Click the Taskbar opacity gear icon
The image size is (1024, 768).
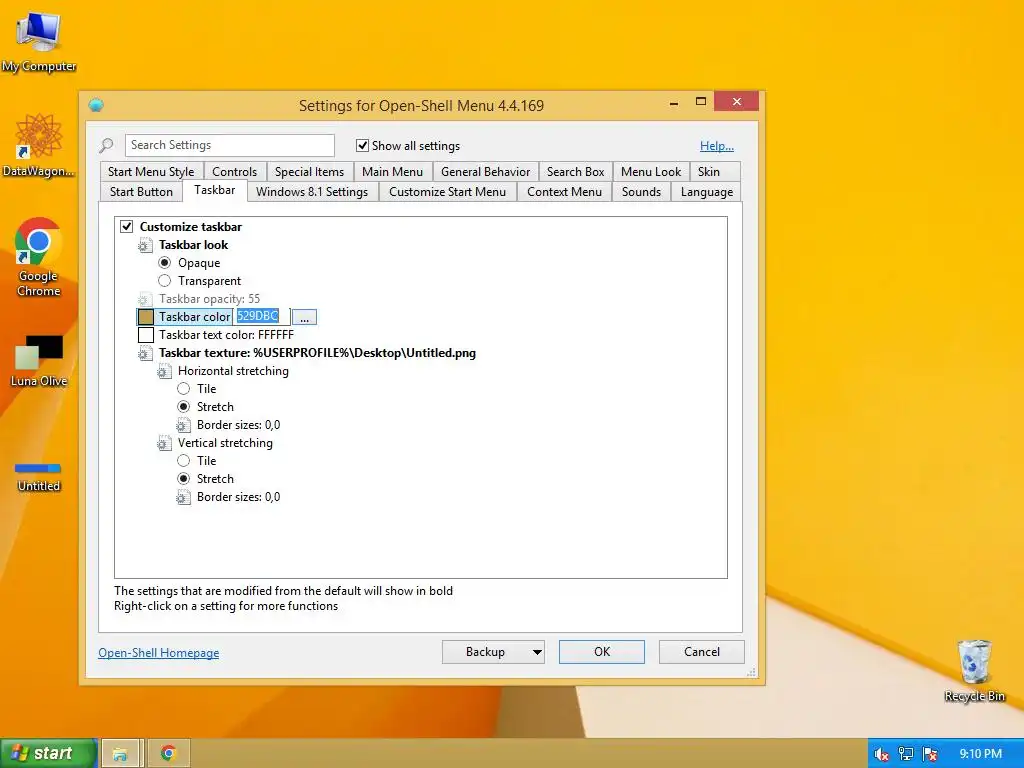145,299
